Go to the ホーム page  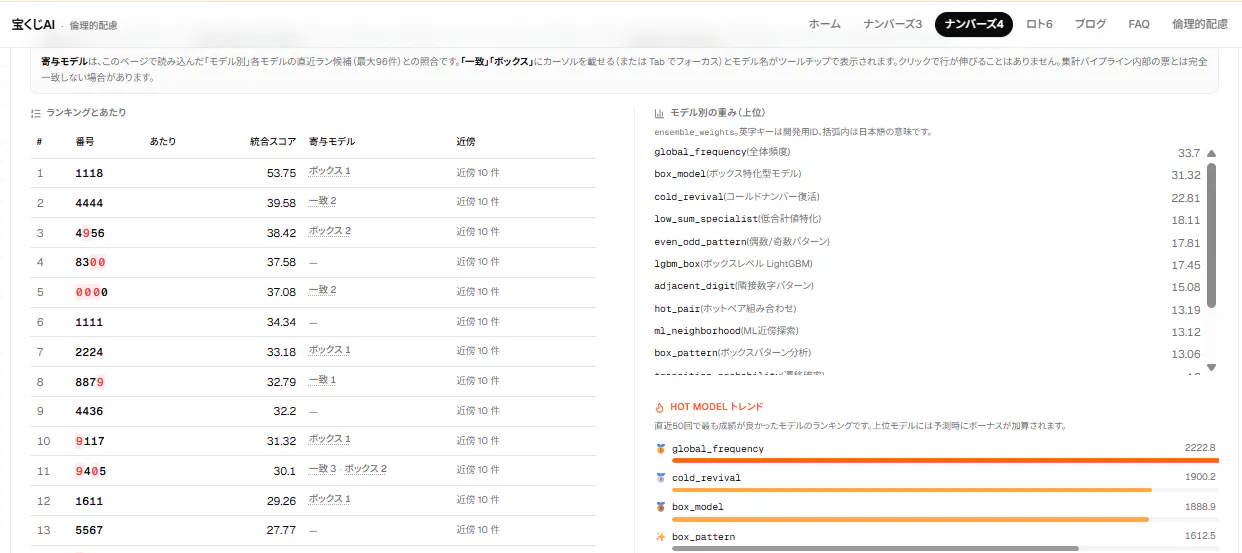point(824,24)
